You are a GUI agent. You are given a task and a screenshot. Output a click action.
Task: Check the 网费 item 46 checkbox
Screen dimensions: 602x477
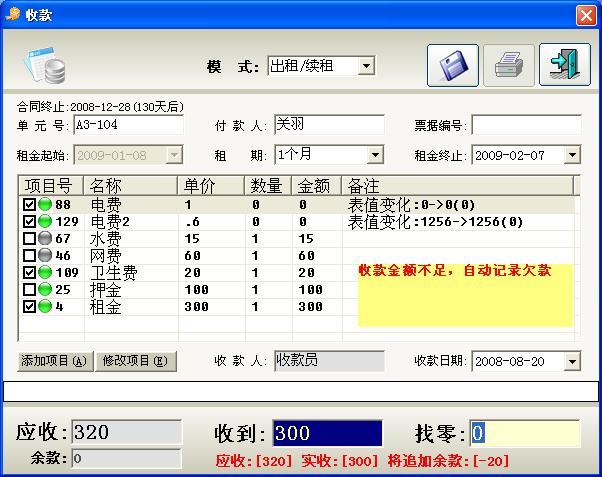(29, 255)
